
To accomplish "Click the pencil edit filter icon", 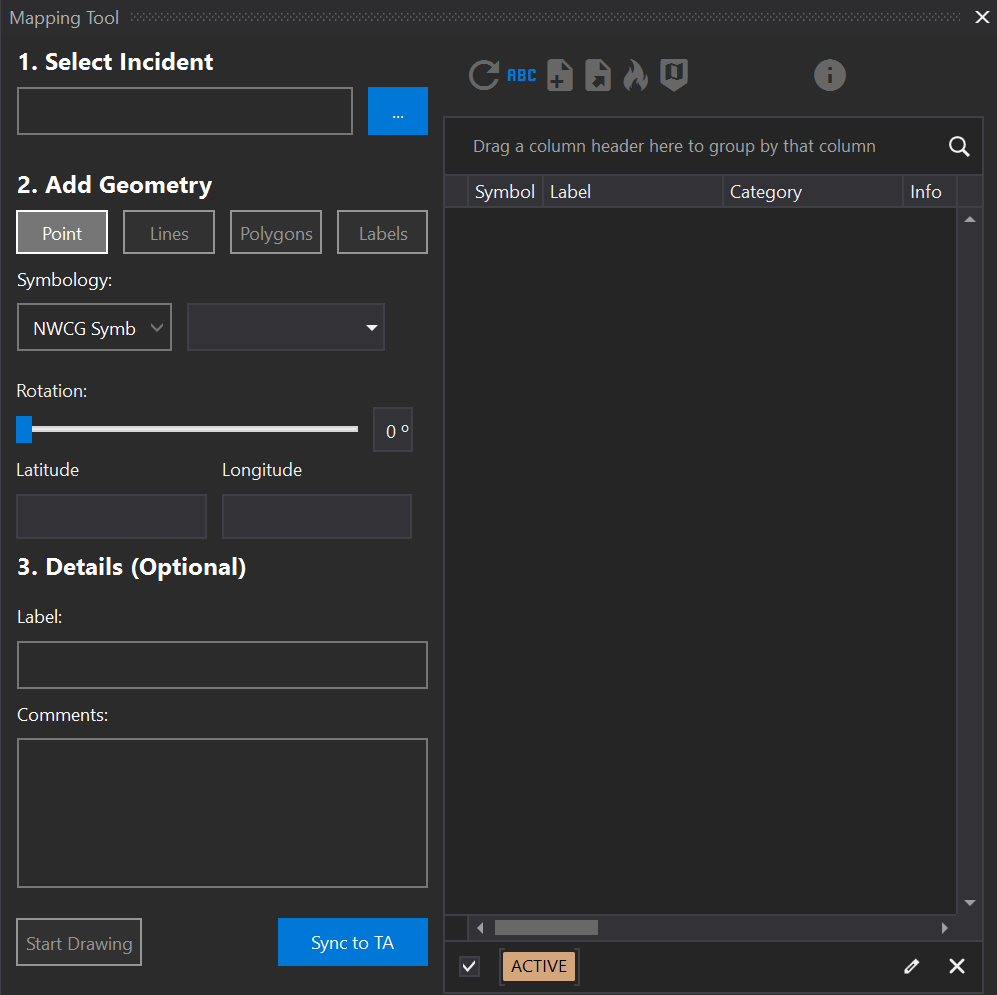I will point(911,966).
